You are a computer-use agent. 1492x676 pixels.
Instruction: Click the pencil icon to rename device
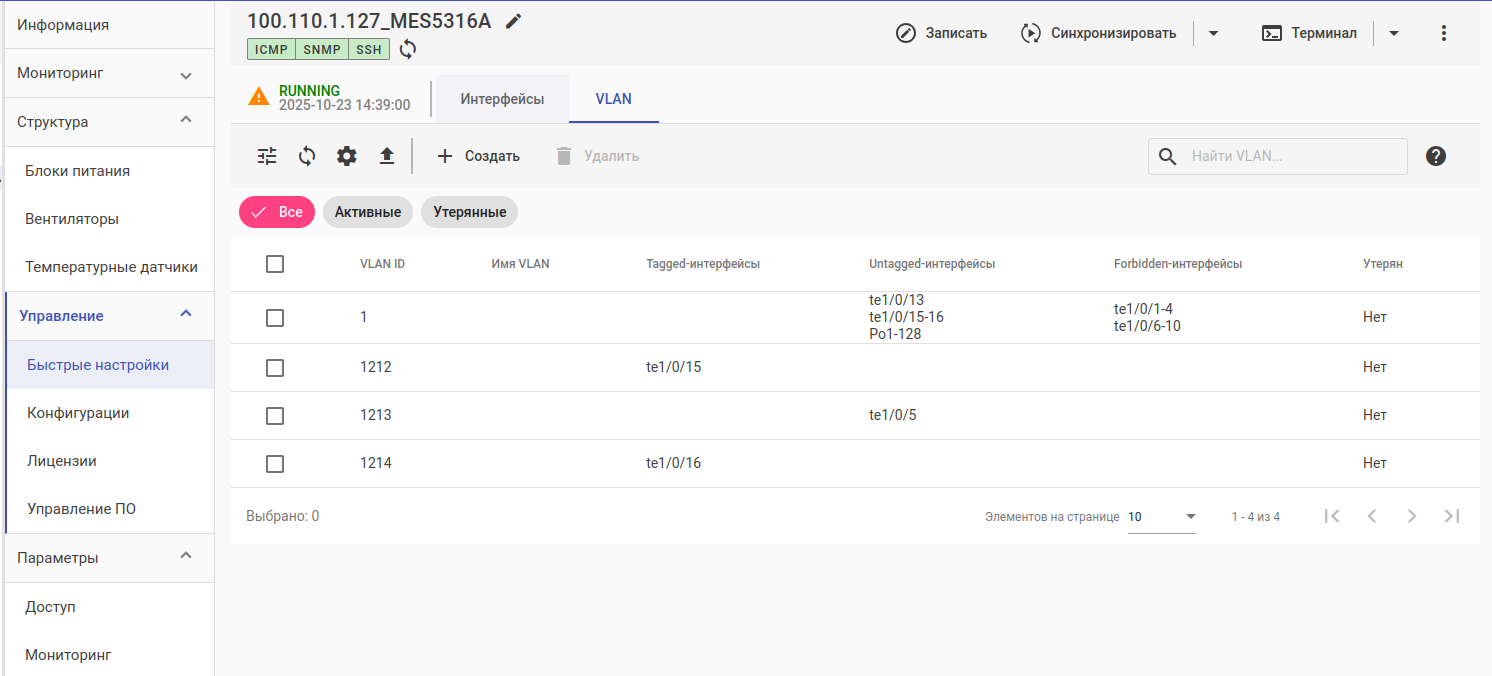pos(514,21)
